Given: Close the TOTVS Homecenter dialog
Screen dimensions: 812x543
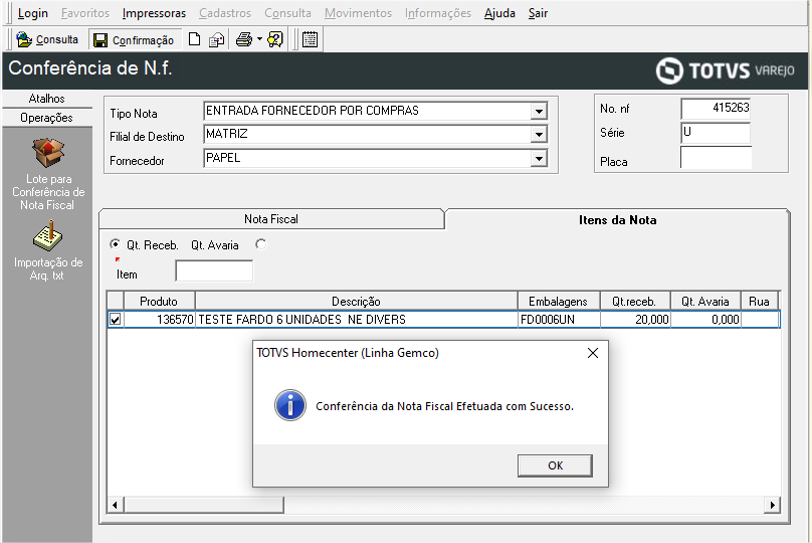Looking at the screenshot, I should click(593, 353).
